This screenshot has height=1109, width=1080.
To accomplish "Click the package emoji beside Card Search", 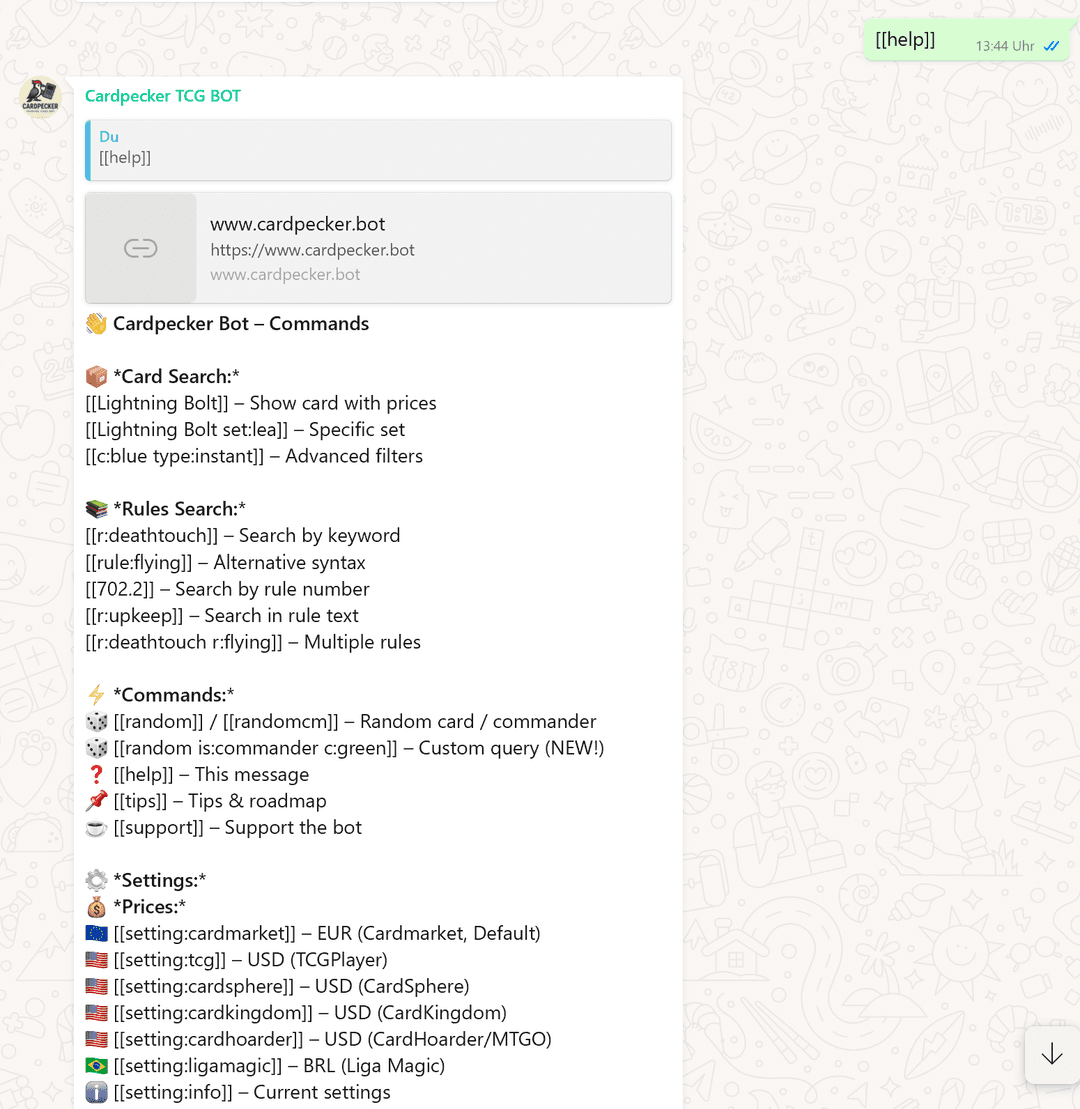I will 95,376.
